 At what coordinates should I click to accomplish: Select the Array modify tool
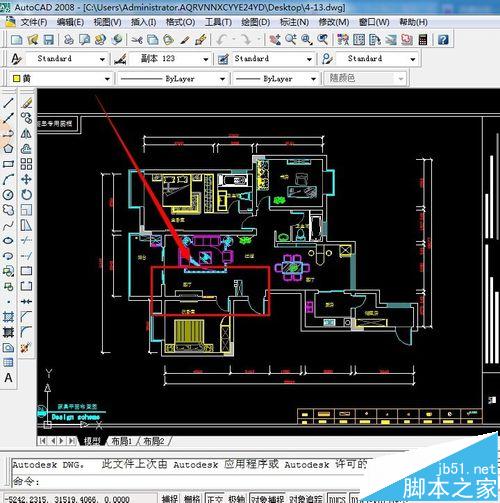[x=26, y=164]
